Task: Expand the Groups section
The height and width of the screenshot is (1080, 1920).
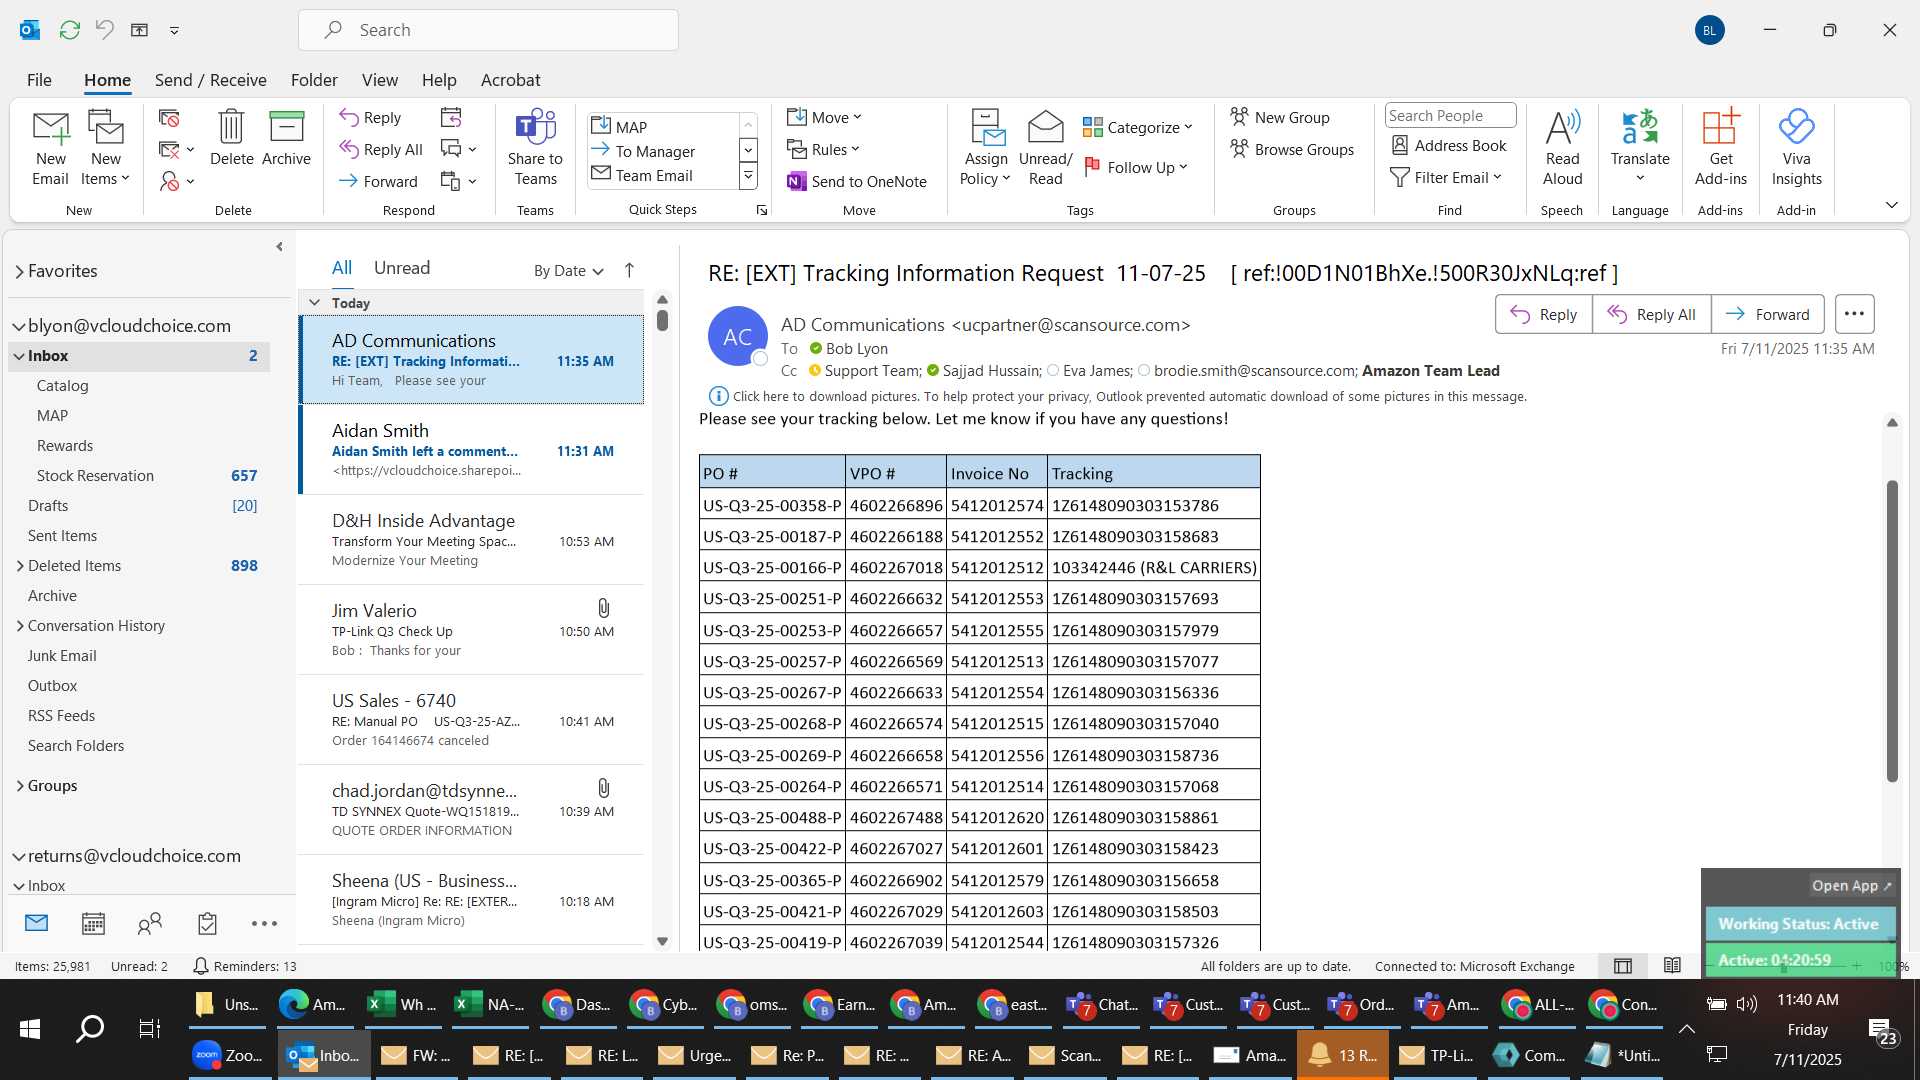Action: coord(20,786)
